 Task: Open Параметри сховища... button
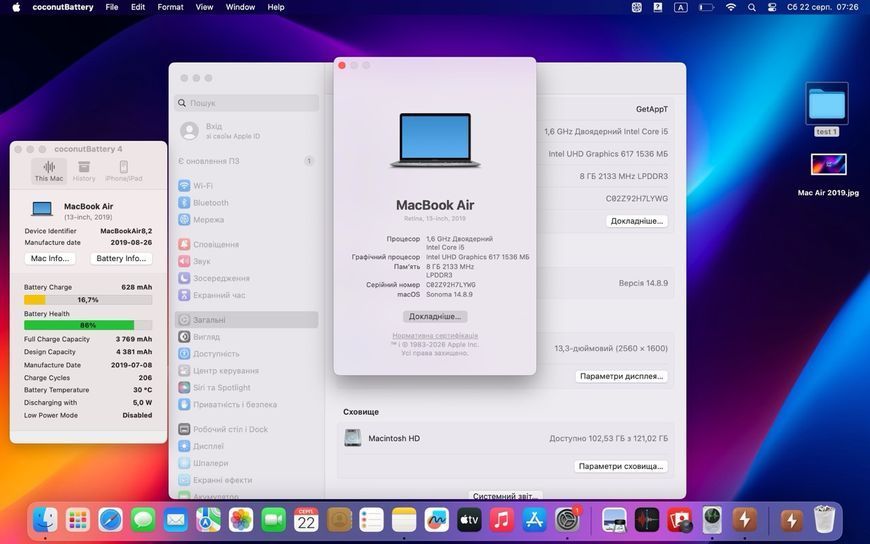coord(621,466)
